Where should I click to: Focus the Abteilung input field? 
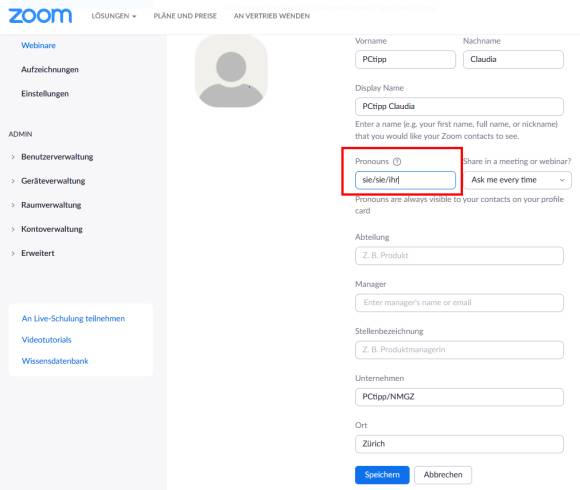(x=459, y=256)
